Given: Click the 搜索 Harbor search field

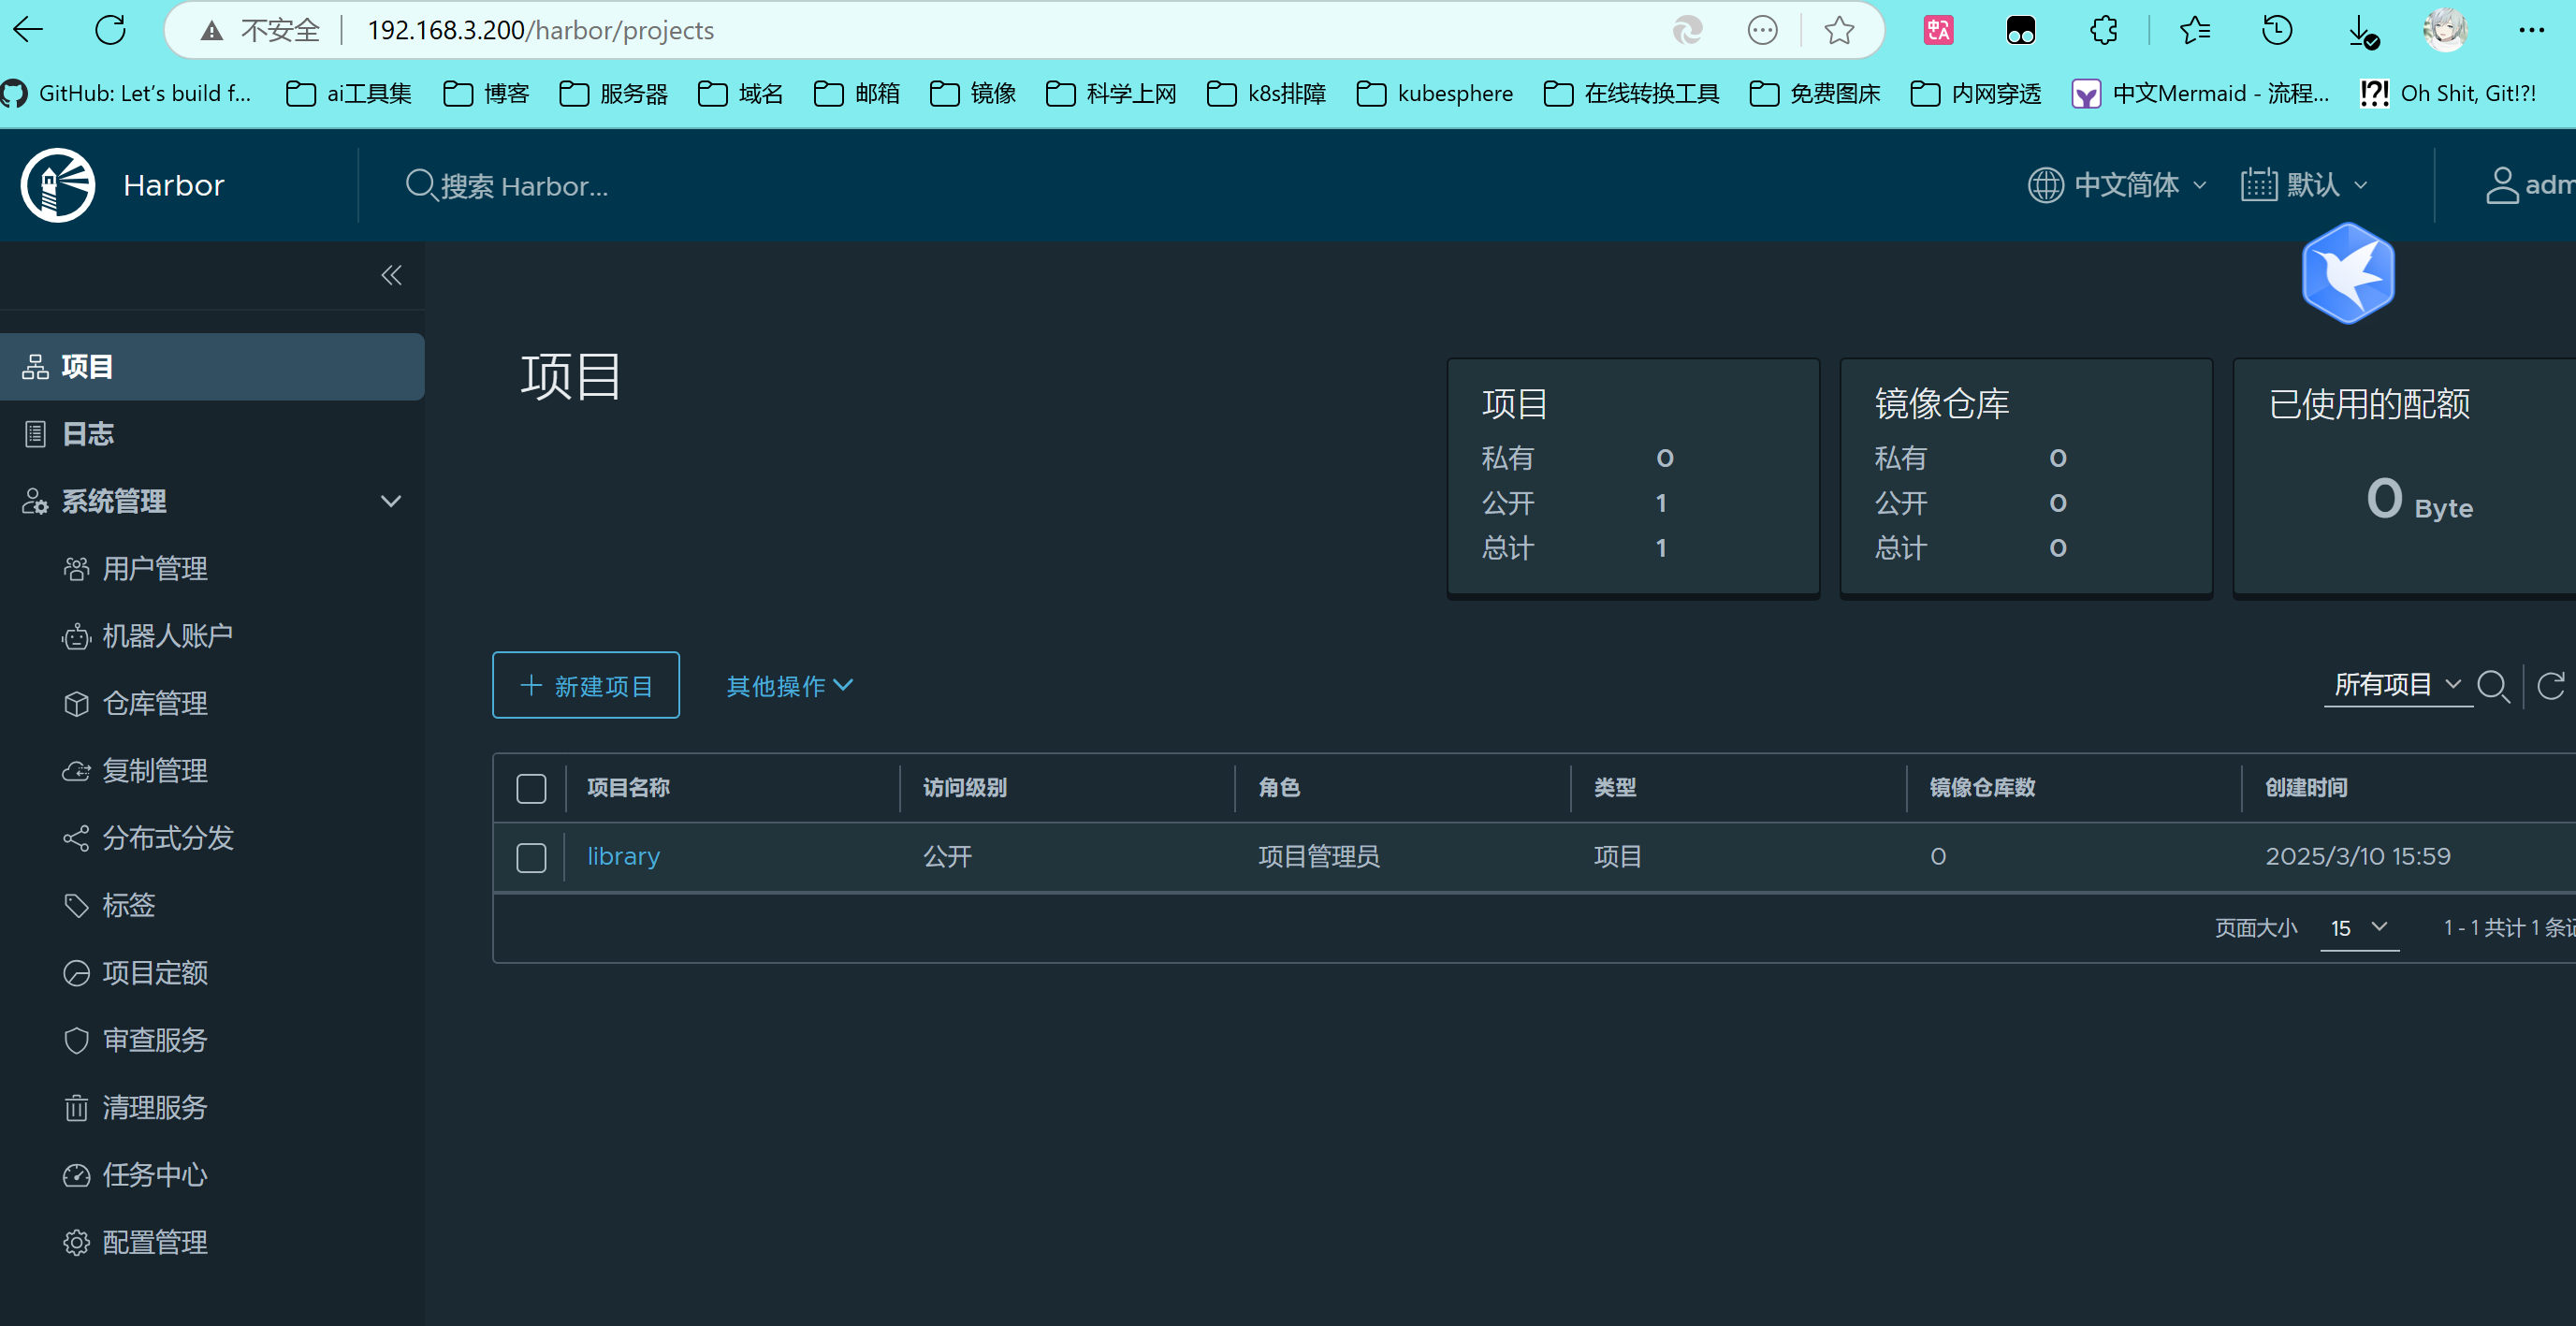Looking at the screenshot, I should pyautogui.click(x=524, y=186).
